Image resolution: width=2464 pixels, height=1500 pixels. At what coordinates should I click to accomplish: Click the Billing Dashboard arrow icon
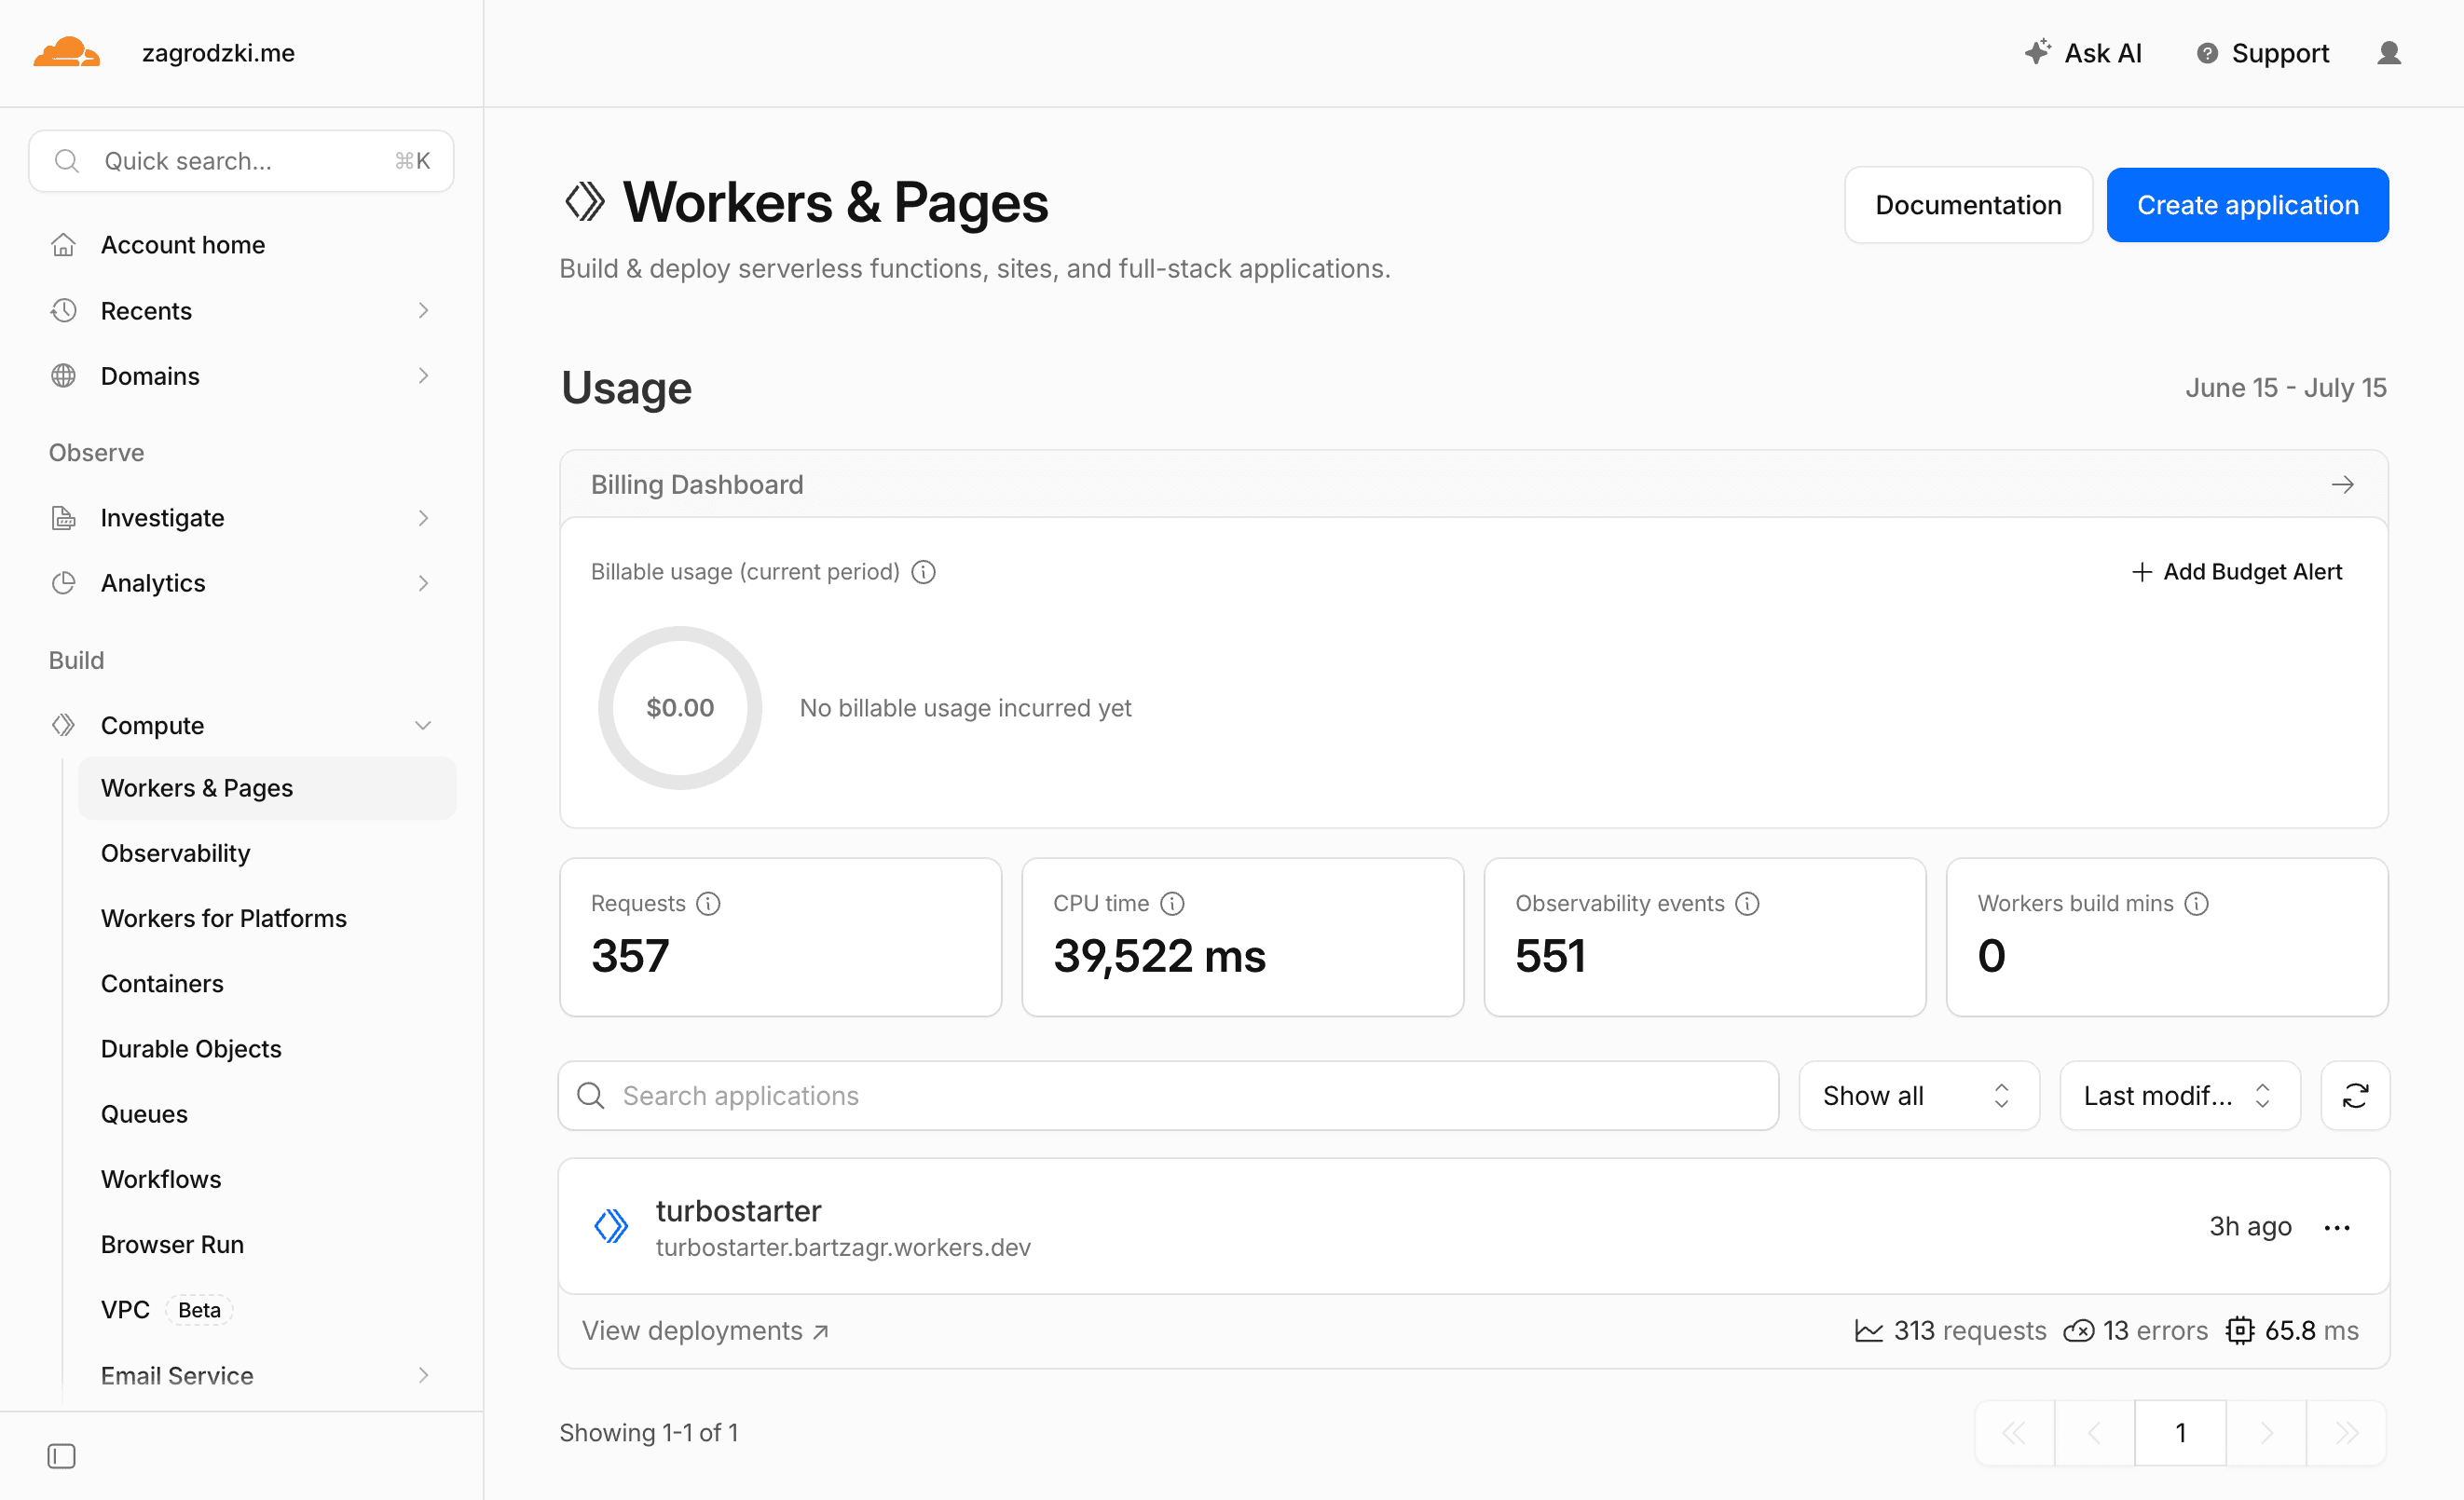tap(2342, 485)
